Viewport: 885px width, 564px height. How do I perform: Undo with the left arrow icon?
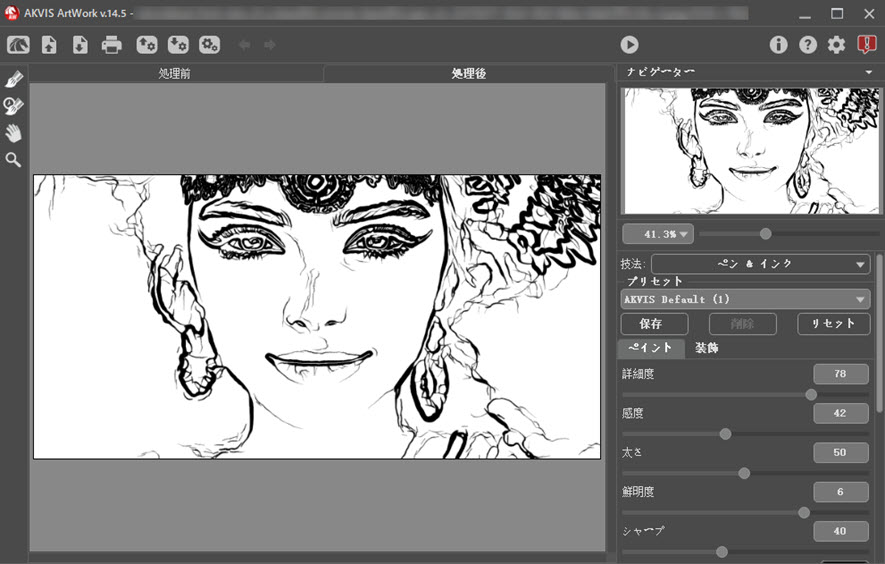point(244,45)
